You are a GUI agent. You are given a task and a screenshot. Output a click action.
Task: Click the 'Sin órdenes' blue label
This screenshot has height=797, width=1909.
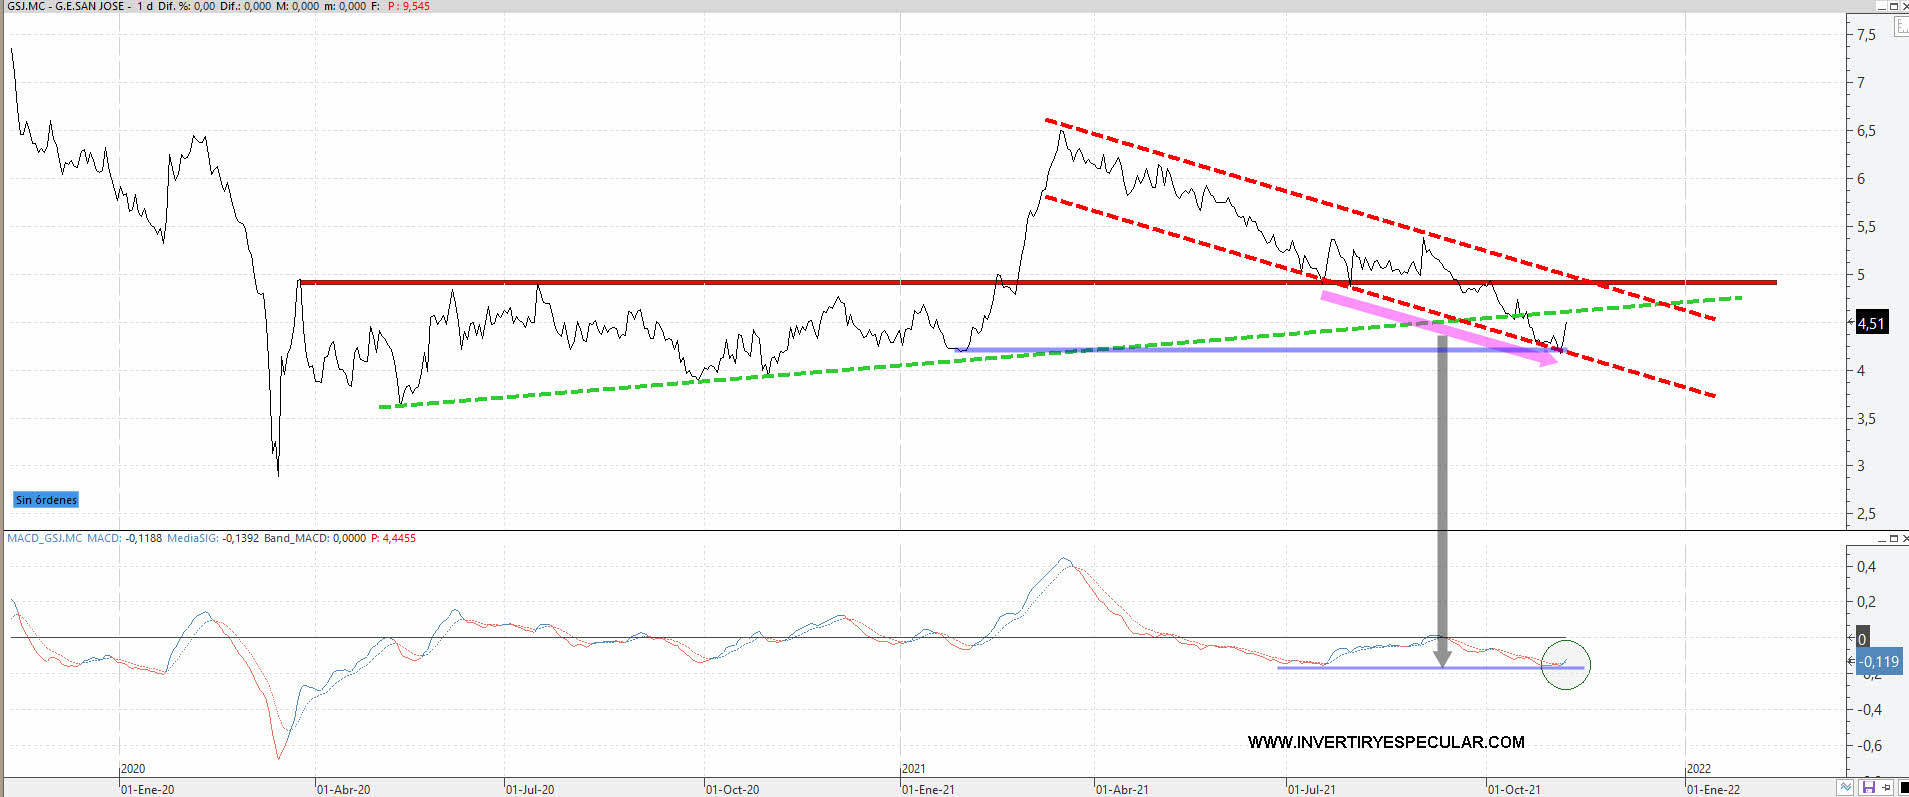point(46,500)
